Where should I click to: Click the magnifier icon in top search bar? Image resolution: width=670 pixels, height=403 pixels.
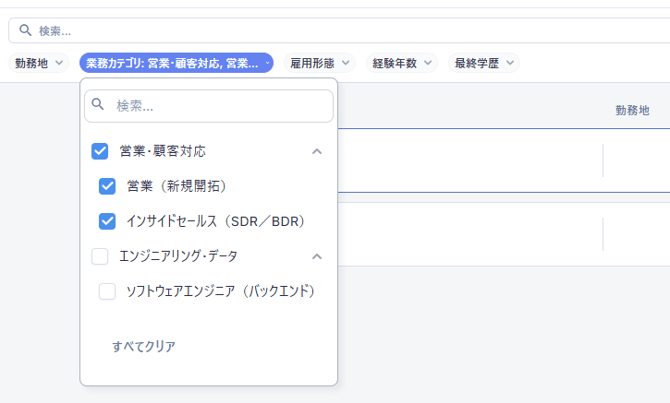tap(25, 31)
